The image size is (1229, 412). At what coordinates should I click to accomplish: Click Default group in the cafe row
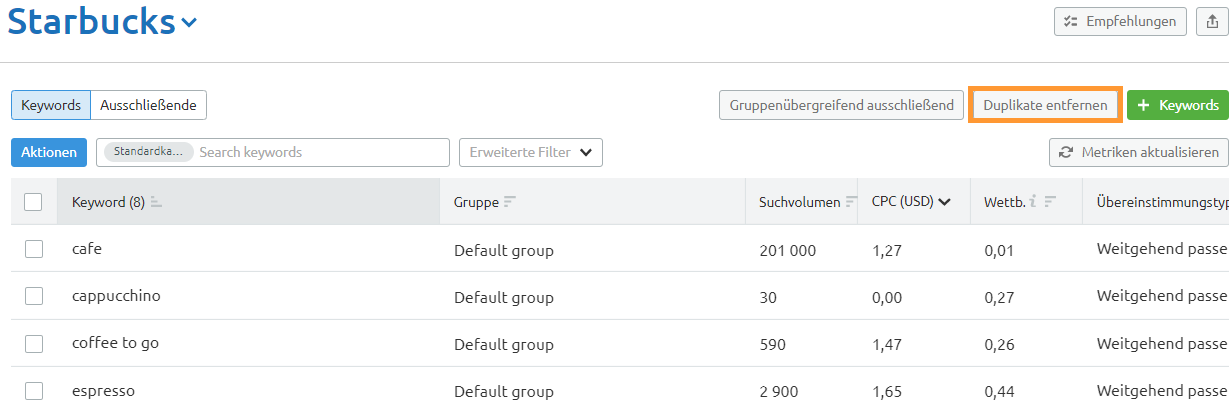(504, 250)
